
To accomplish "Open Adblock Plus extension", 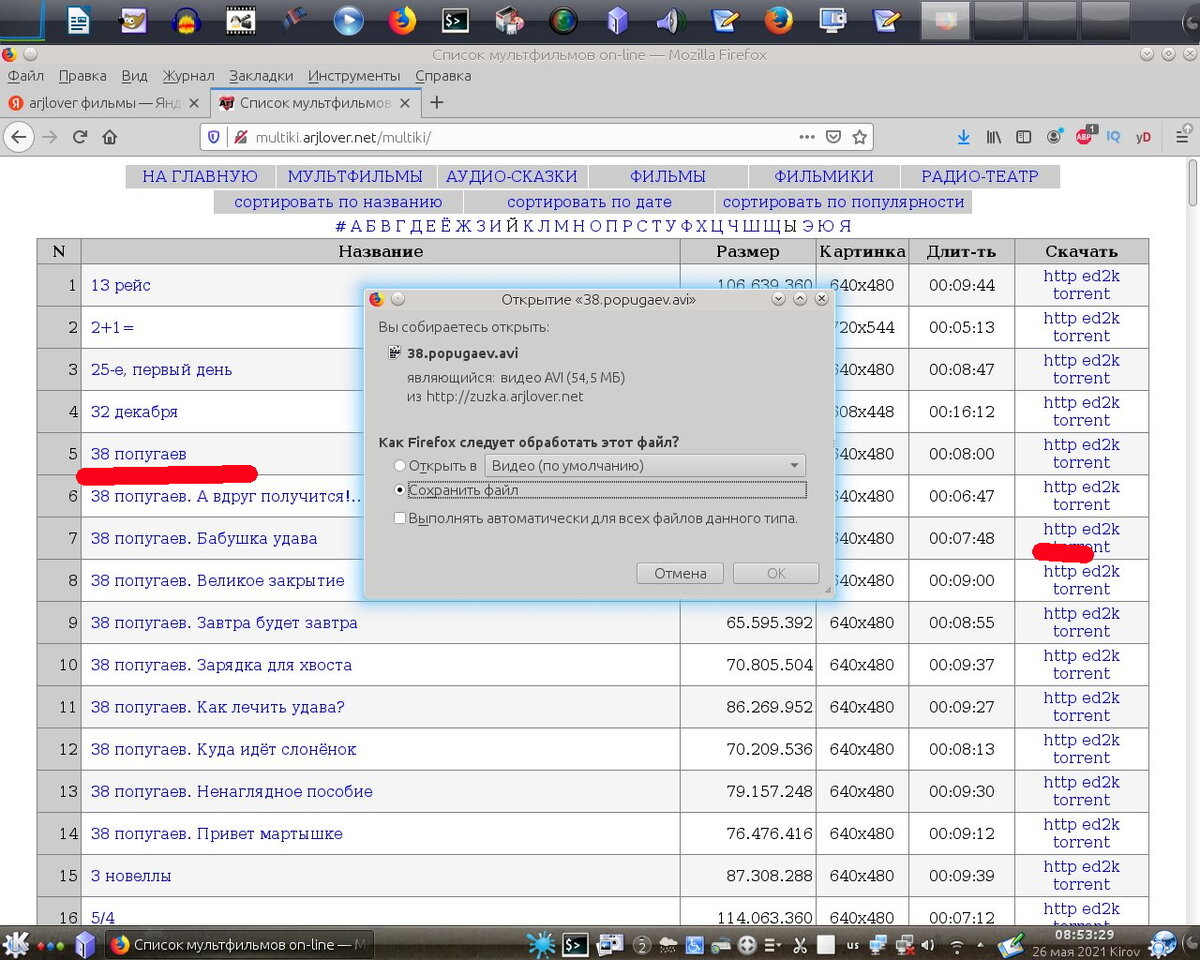I will coord(1085,137).
